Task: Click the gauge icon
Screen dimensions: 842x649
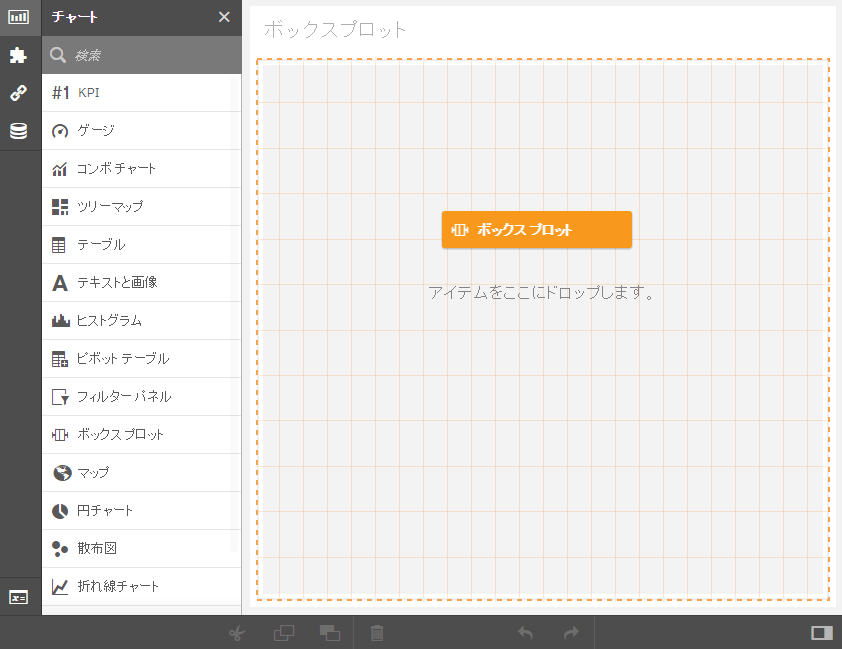Action: pos(60,131)
